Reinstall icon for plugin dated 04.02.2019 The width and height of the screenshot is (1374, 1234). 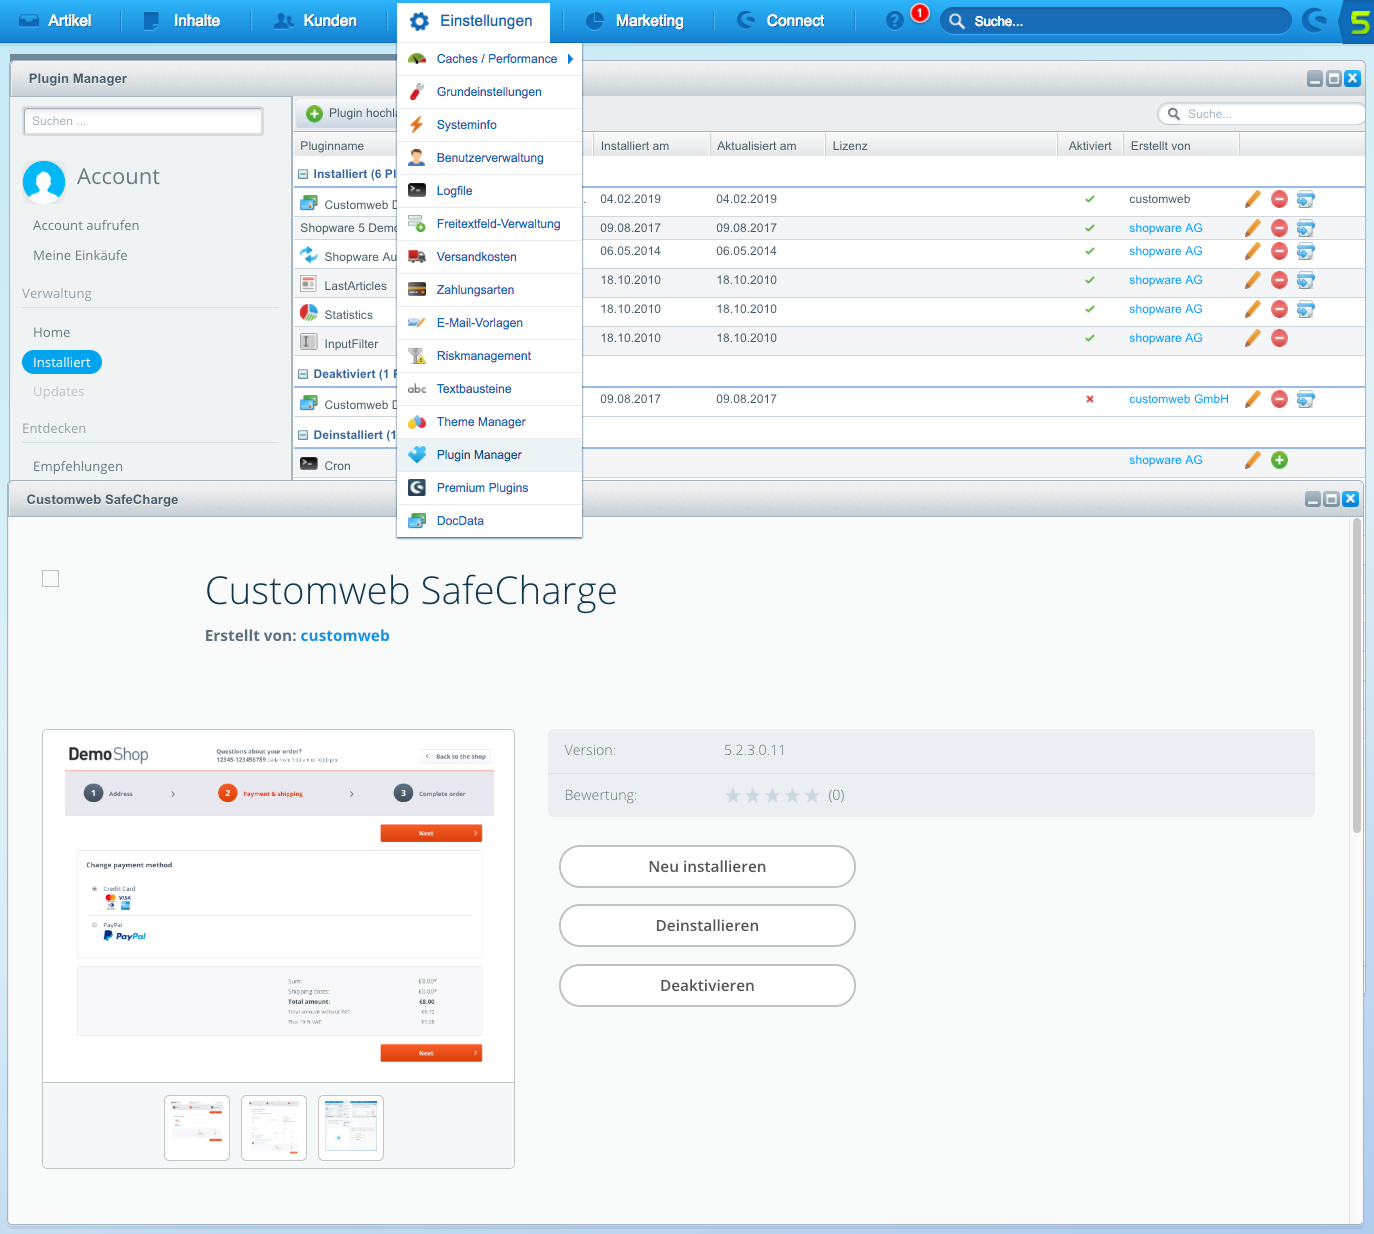click(x=1306, y=199)
